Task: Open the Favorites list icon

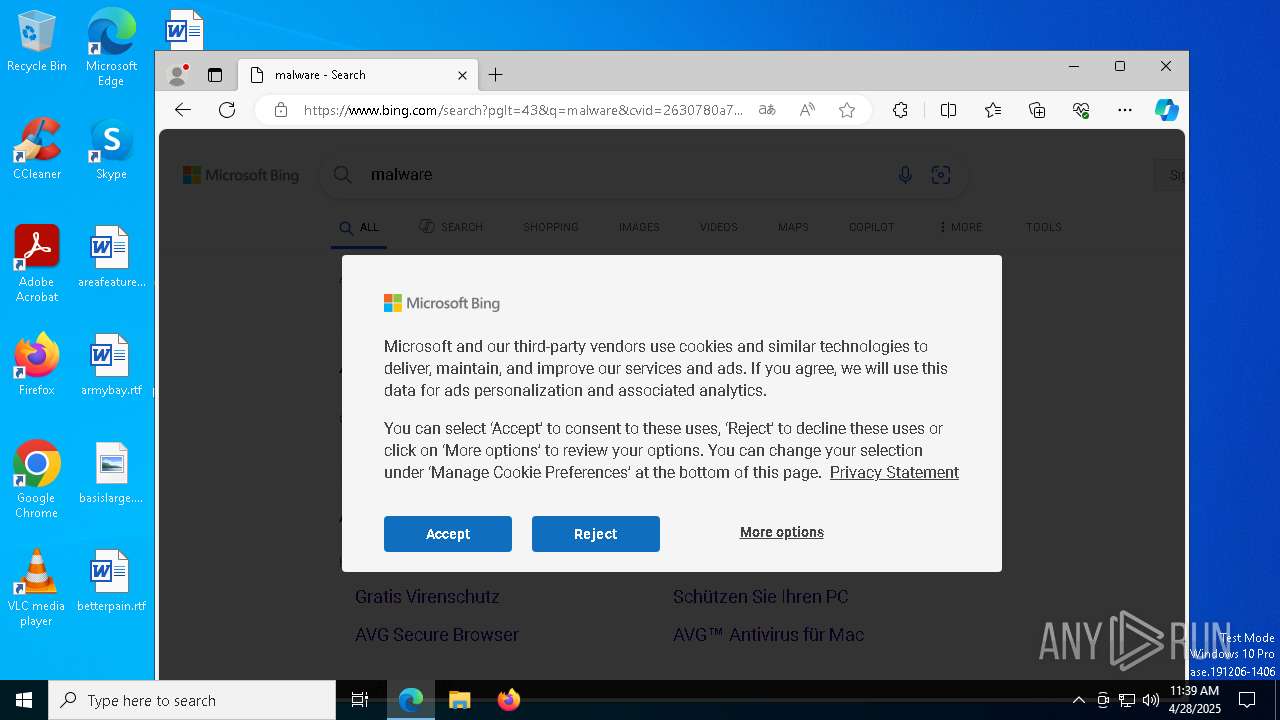Action: click(992, 110)
